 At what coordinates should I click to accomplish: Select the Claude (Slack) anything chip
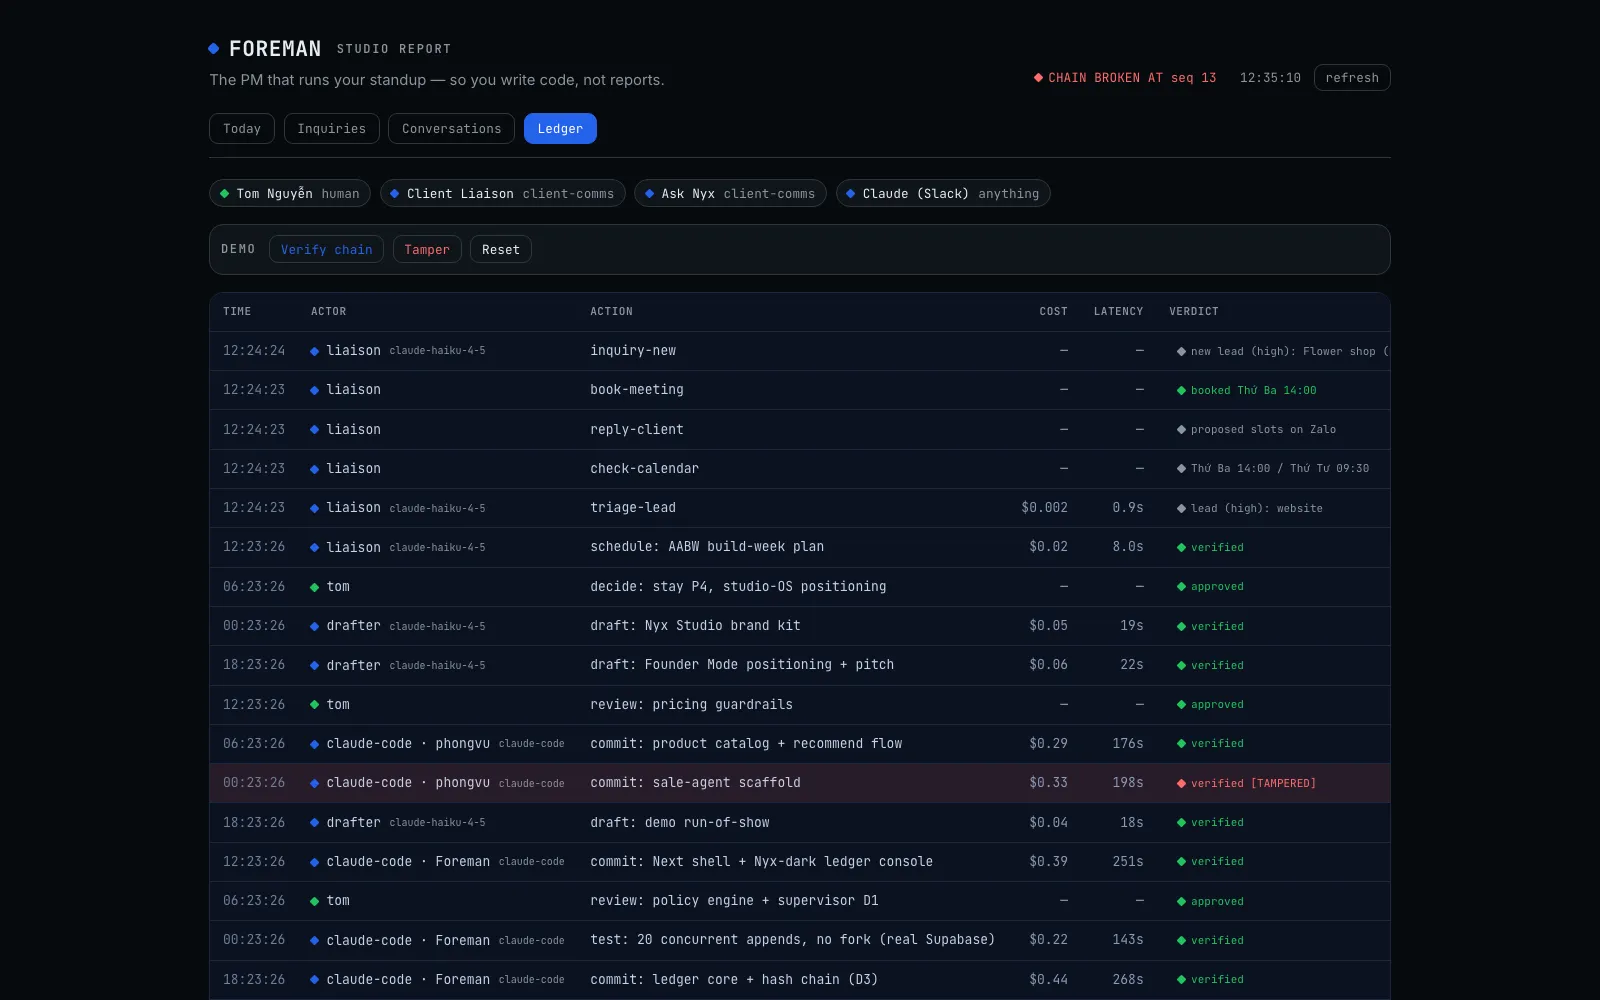click(x=943, y=193)
